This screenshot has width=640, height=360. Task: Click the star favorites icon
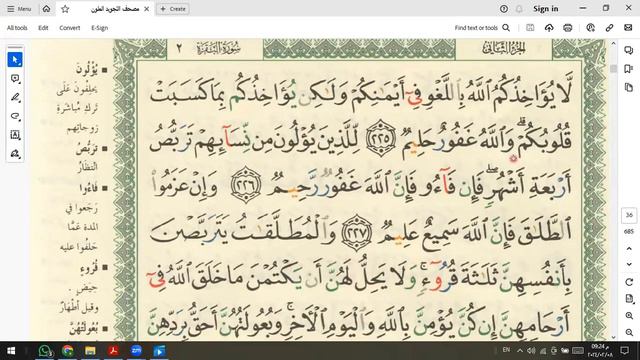click(x=65, y=9)
